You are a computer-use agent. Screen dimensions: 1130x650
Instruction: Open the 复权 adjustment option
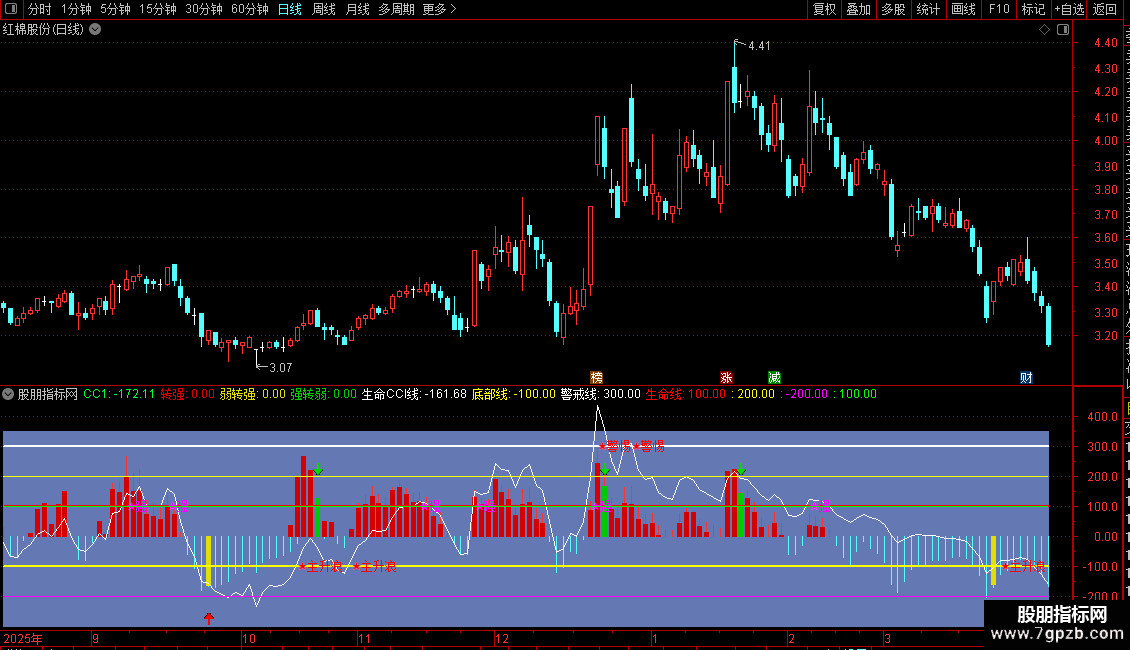pos(824,9)
